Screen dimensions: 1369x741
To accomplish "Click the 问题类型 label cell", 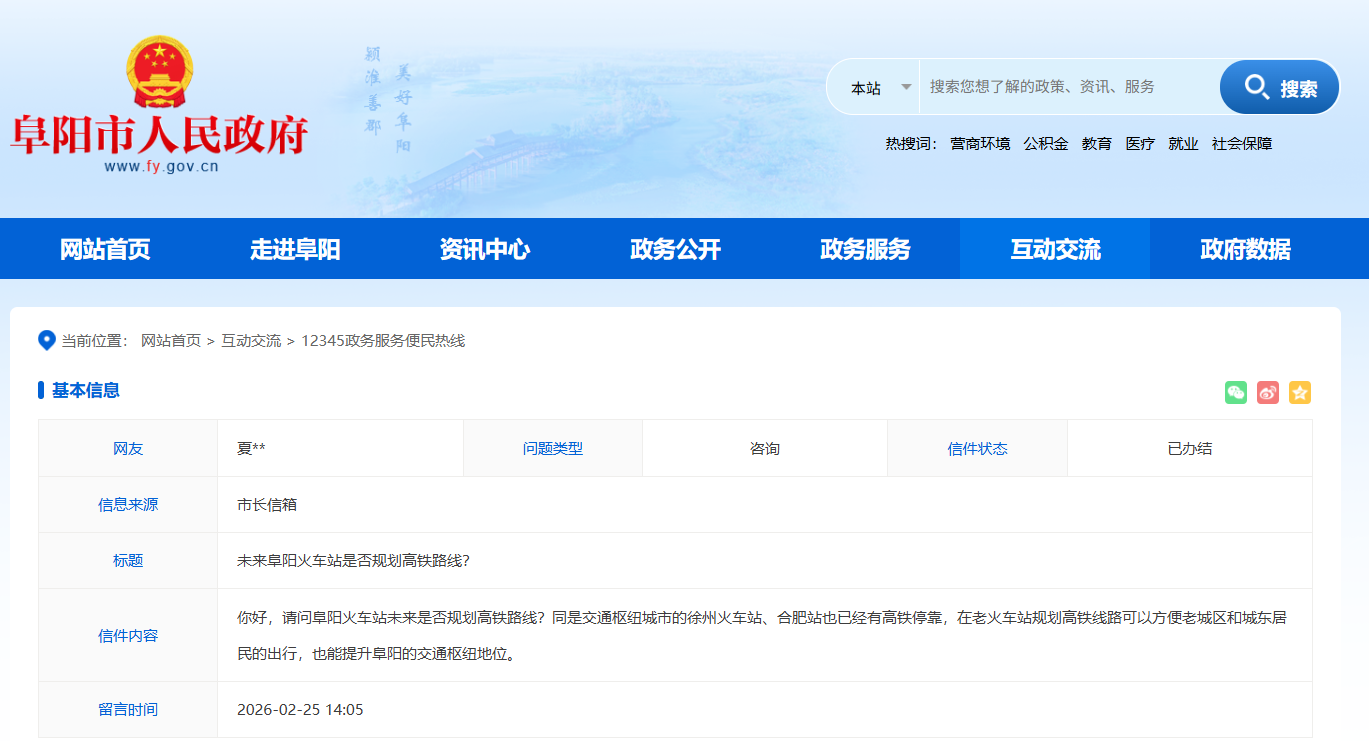I will point(553,449).
